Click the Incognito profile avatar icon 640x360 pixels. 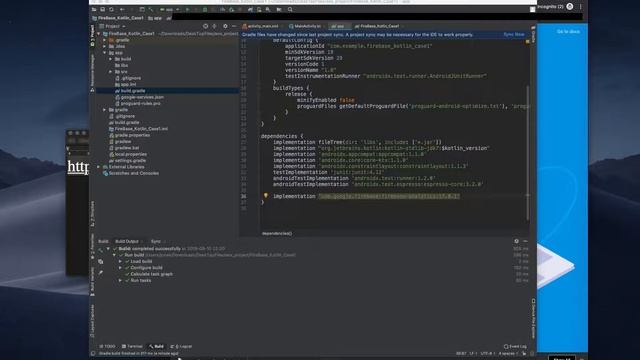pos(569,7)
